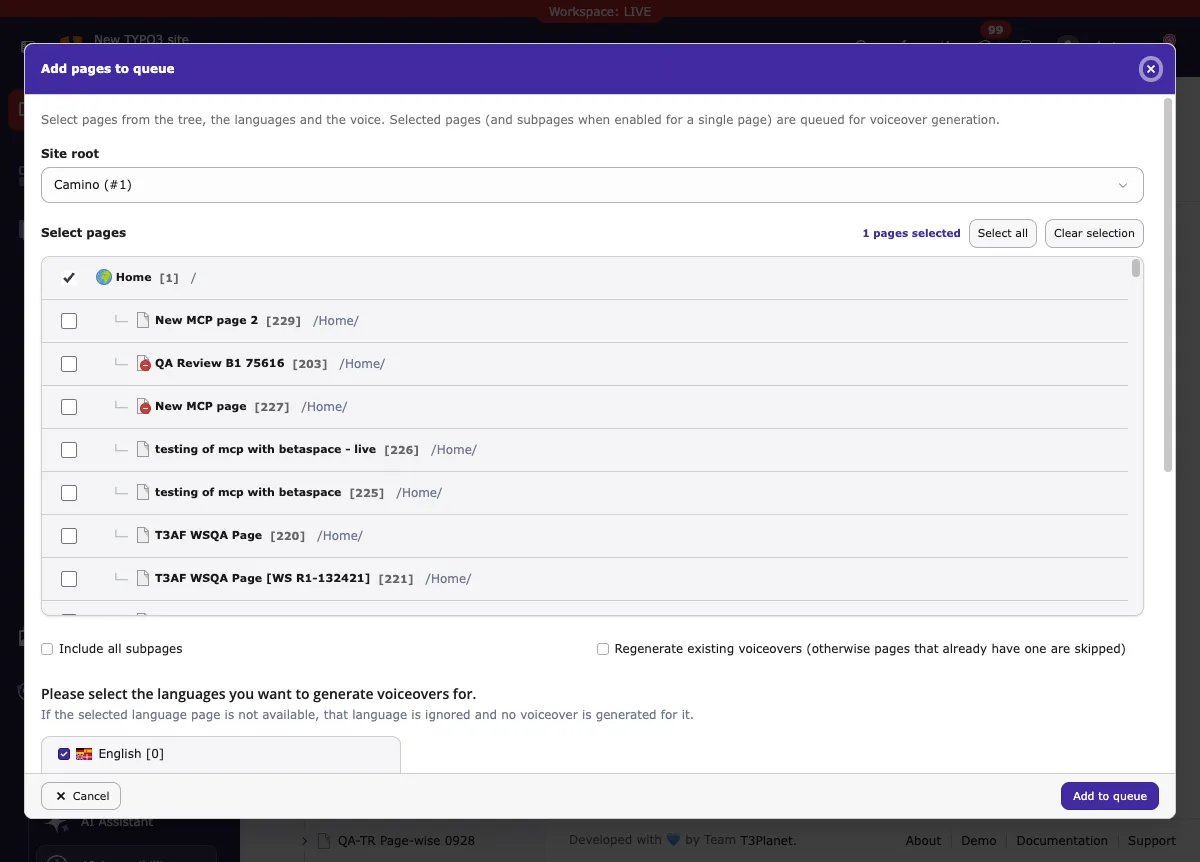This screenshot has width=1200, height=862.
Task: Click the hidden page icon of QA Review B1 75616
Action: point(143,363)
